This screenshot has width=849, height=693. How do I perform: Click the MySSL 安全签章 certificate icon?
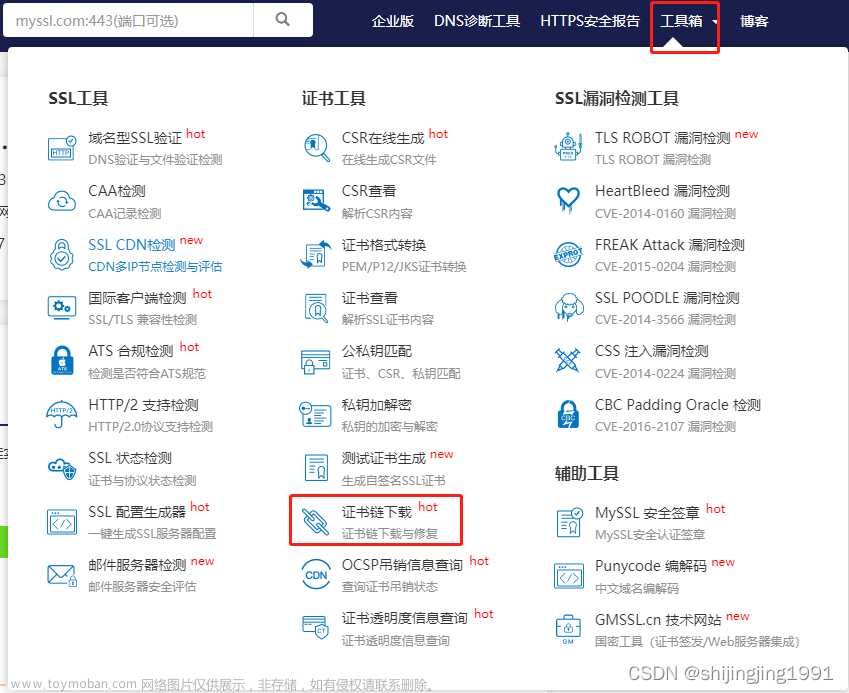click(570, 522)
